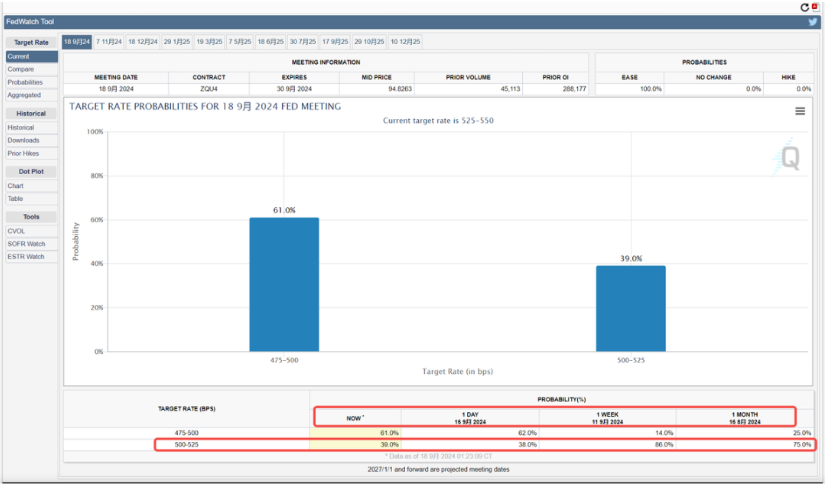Click the 45,113 prior volume value
827x492 pixels.
click(511, 89)
